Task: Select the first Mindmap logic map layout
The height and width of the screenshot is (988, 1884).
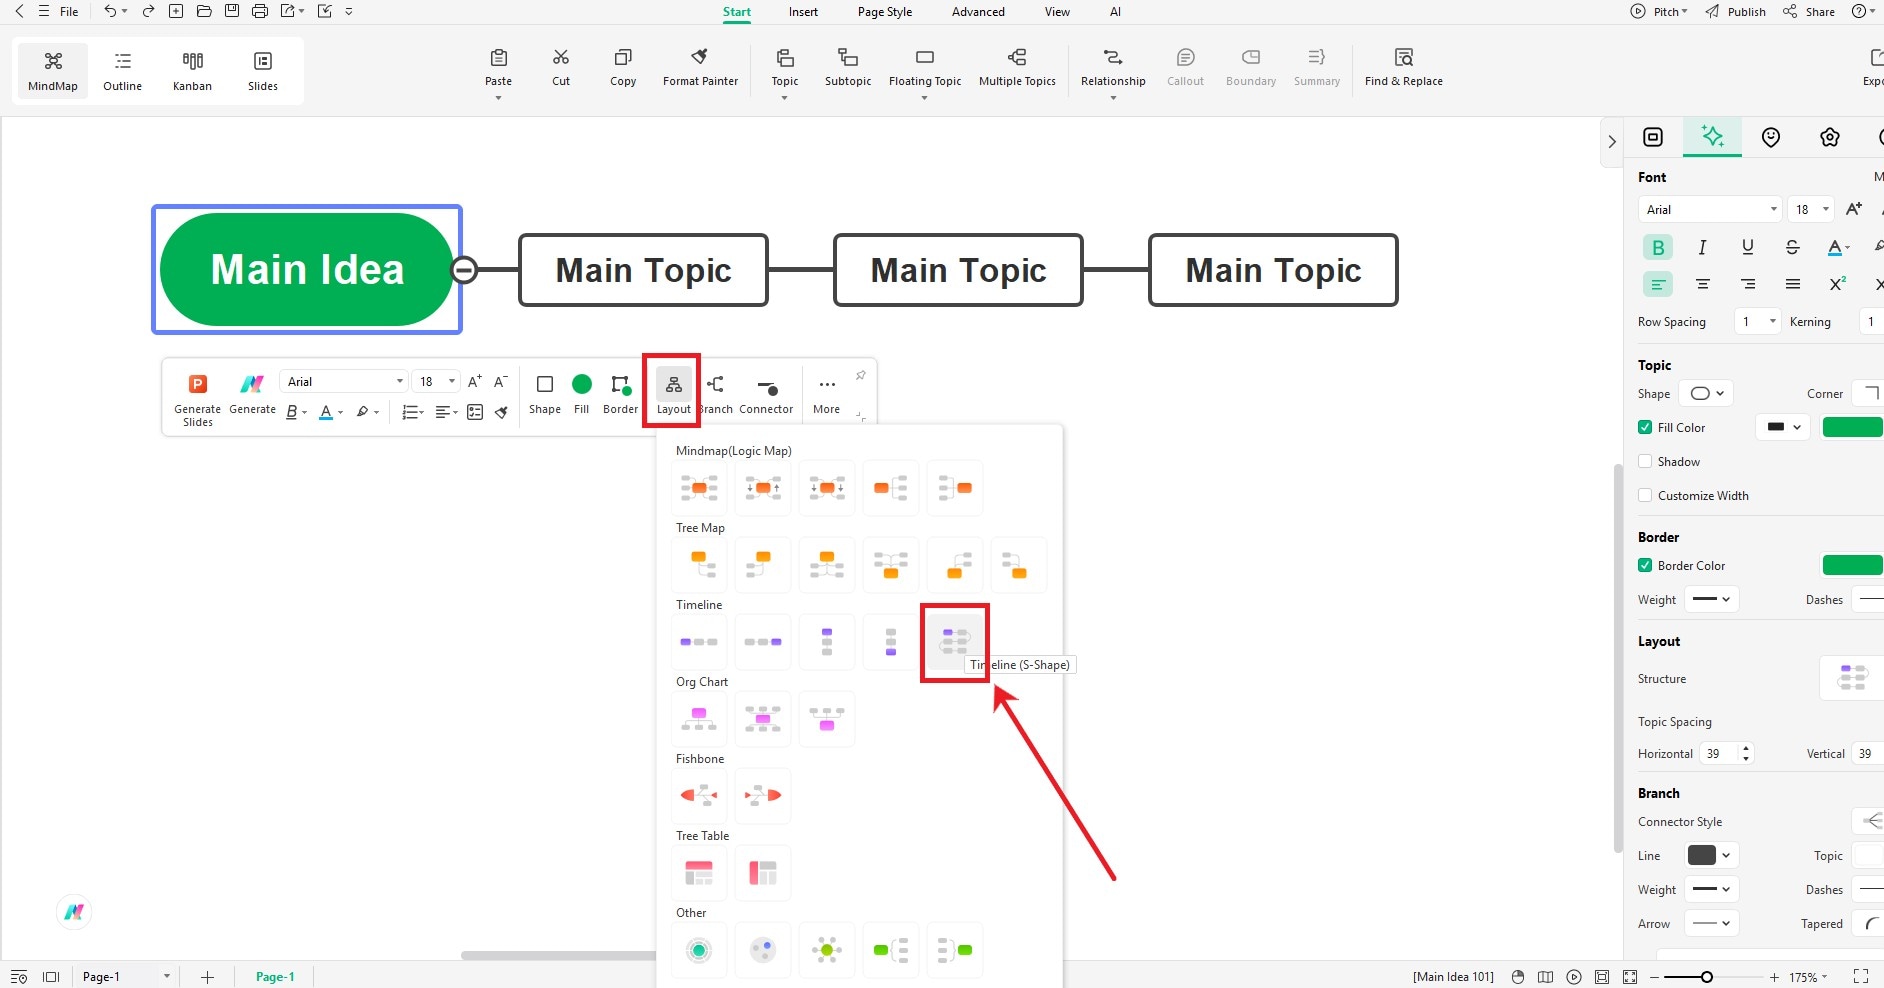Action: click(699, 487)
